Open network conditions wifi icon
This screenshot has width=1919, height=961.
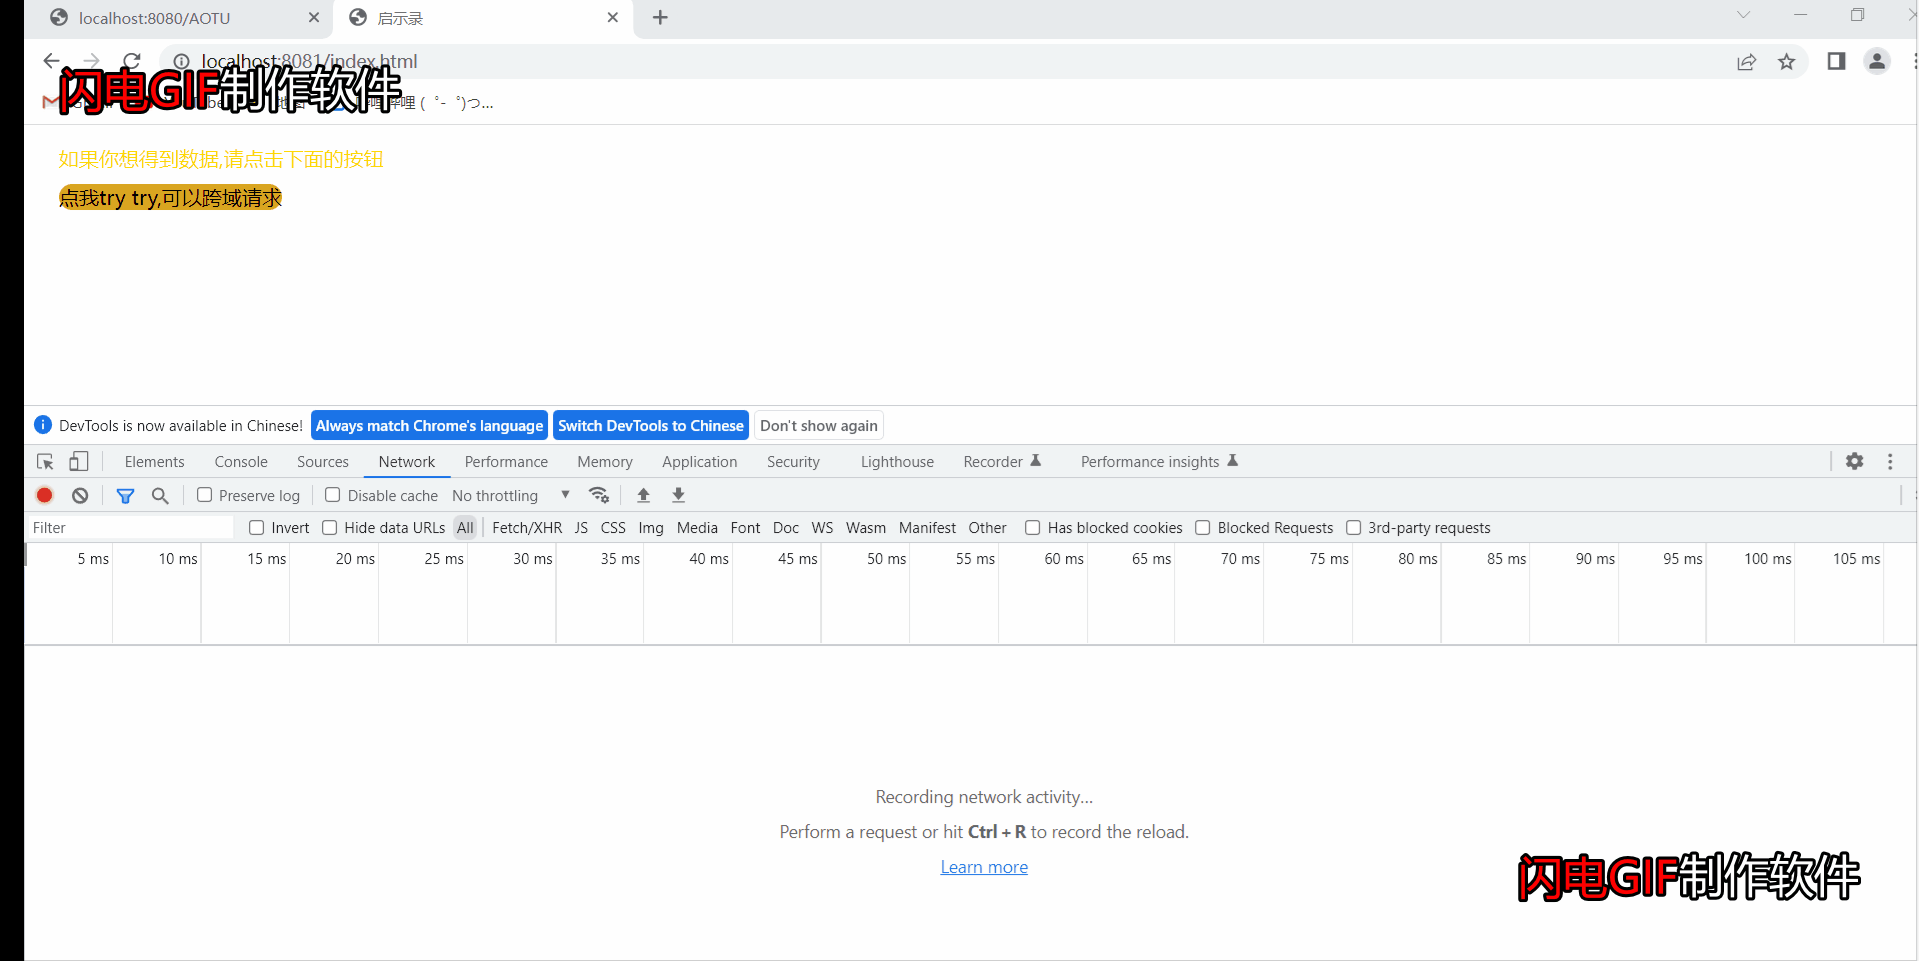click(599, 495)
